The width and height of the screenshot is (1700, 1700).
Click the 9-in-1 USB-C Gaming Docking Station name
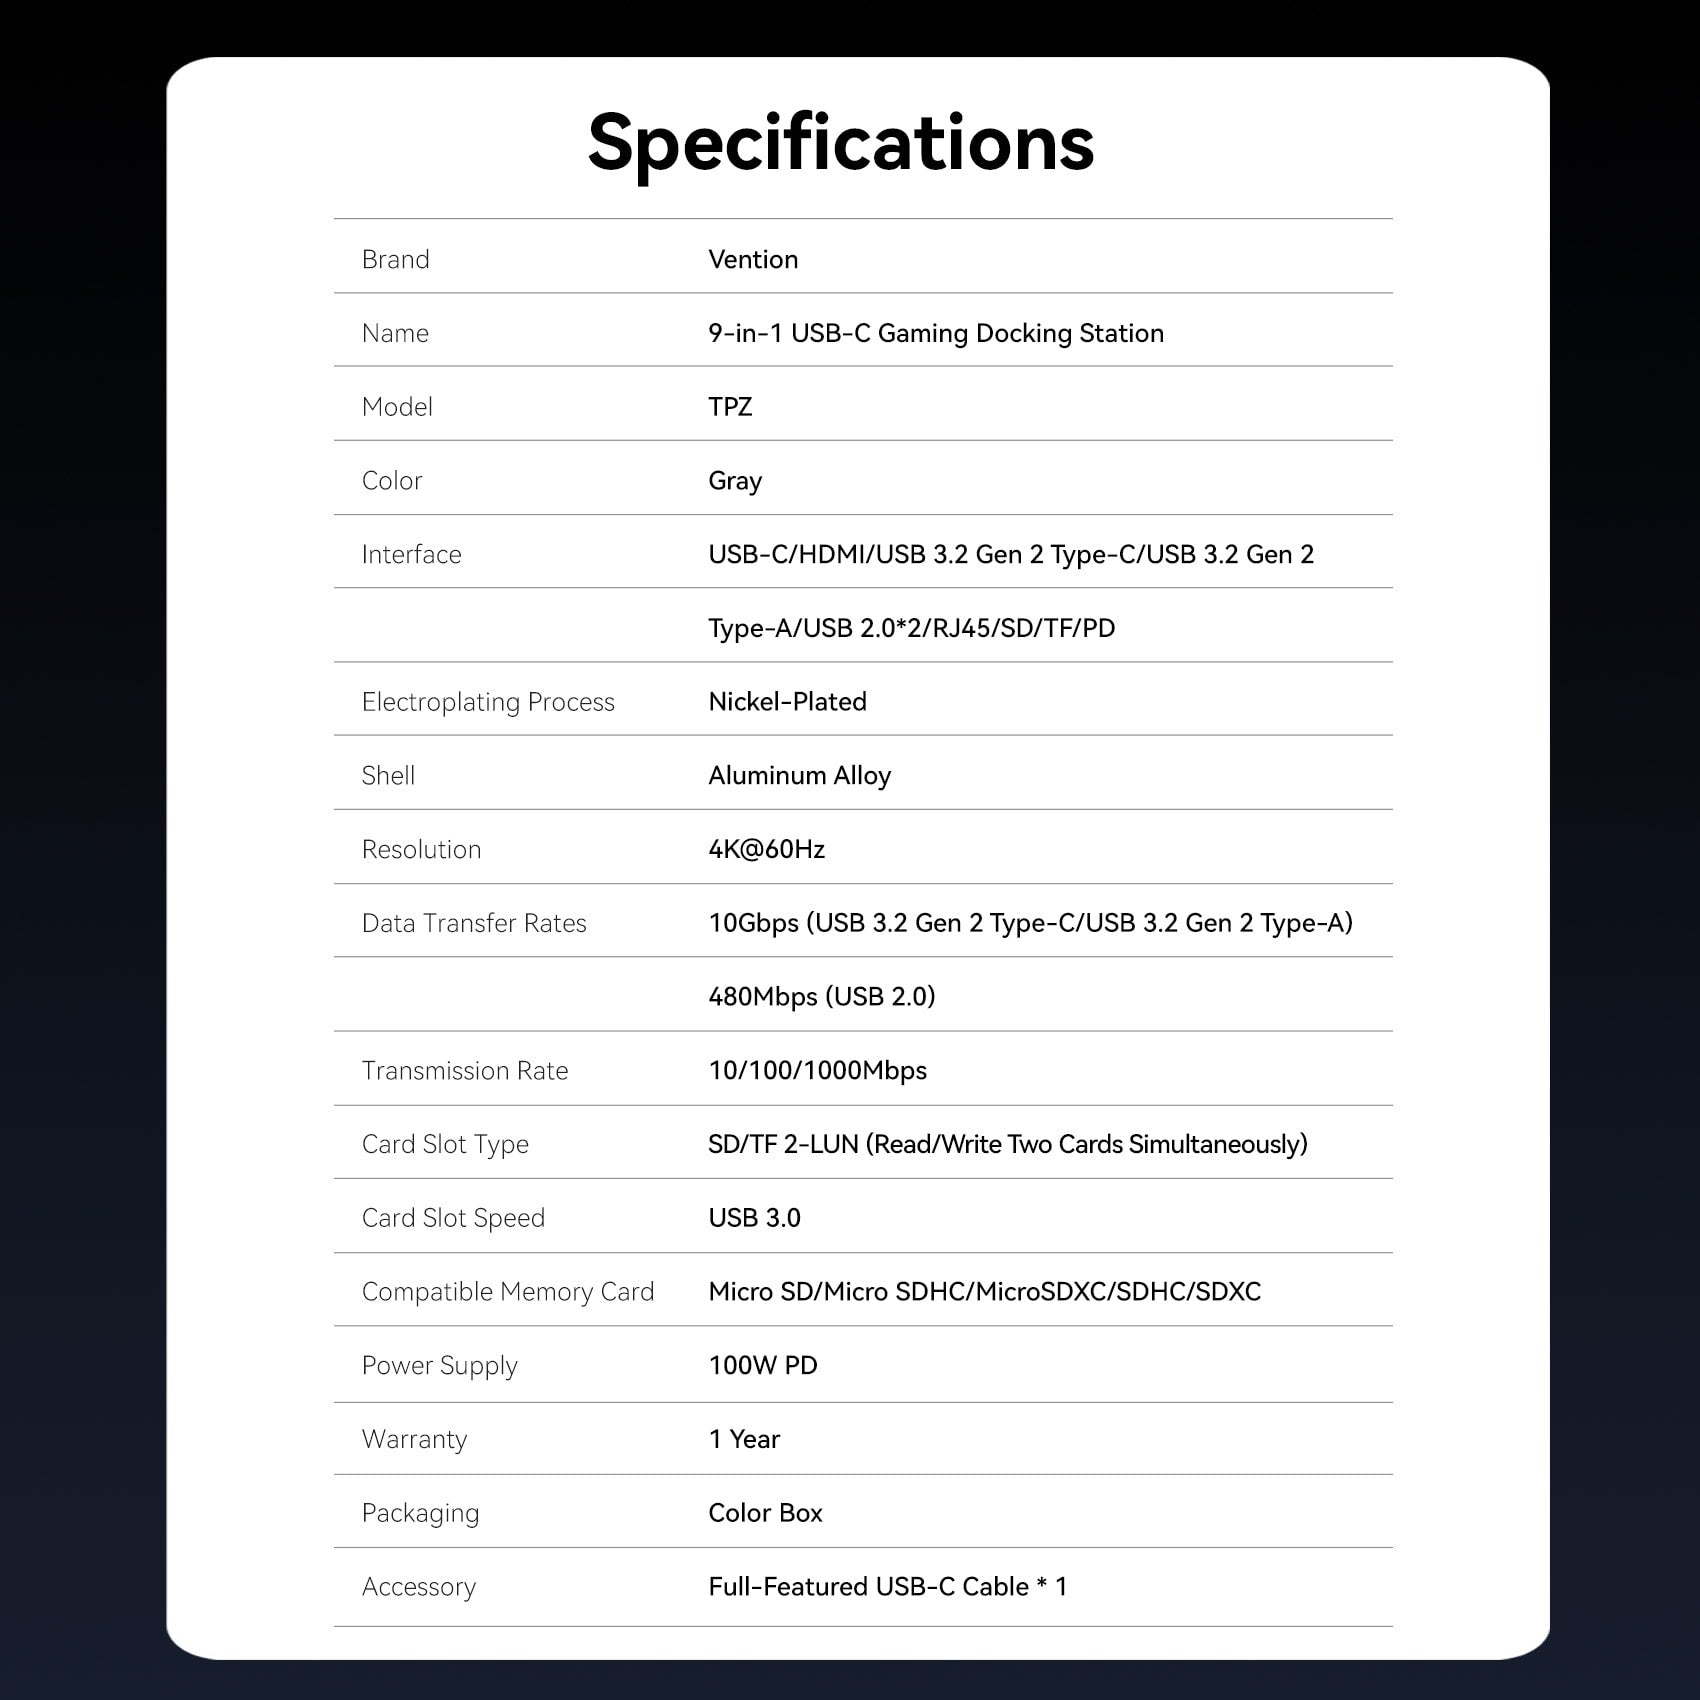point(936,333)
